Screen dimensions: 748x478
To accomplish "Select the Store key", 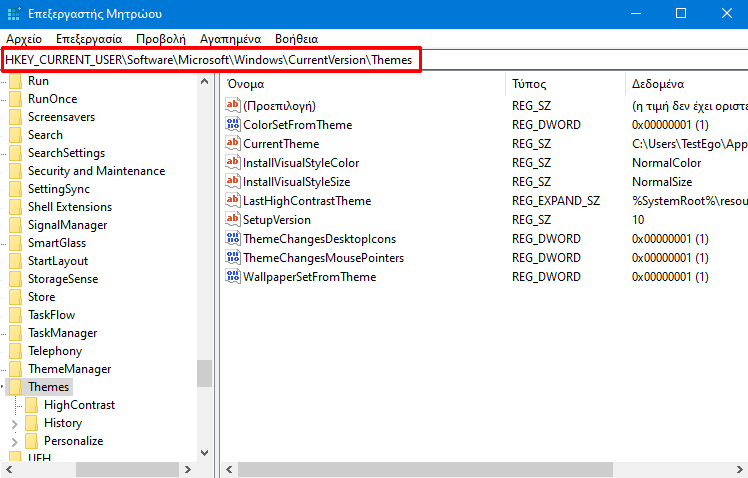I will tap(42, 297).
